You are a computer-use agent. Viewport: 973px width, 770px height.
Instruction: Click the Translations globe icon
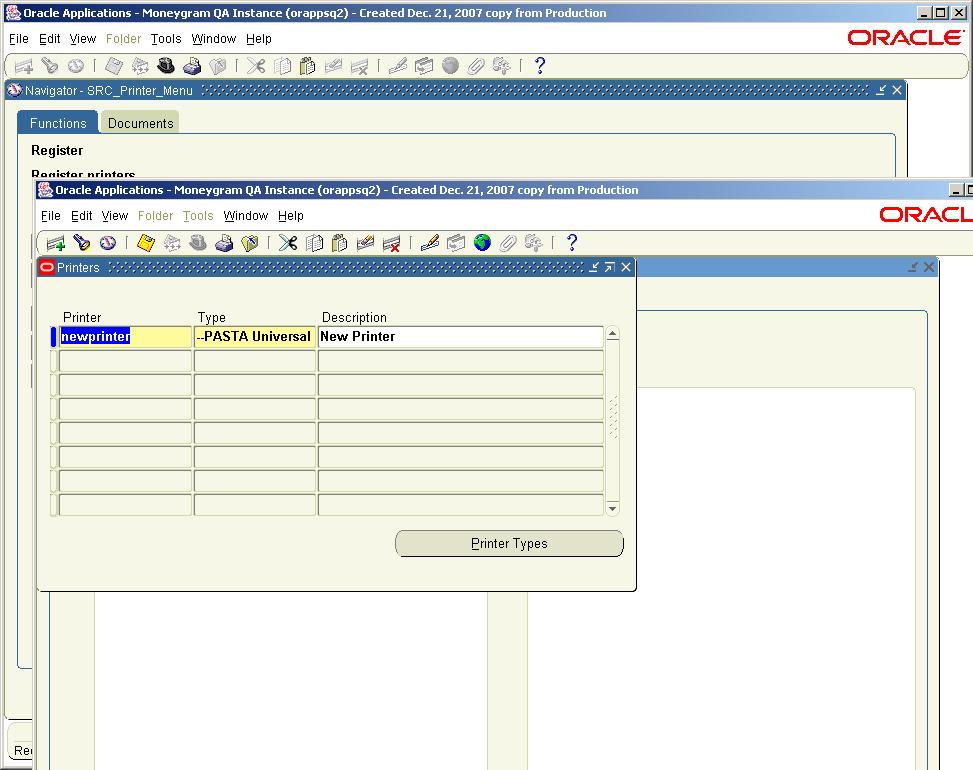coord(483,242)
